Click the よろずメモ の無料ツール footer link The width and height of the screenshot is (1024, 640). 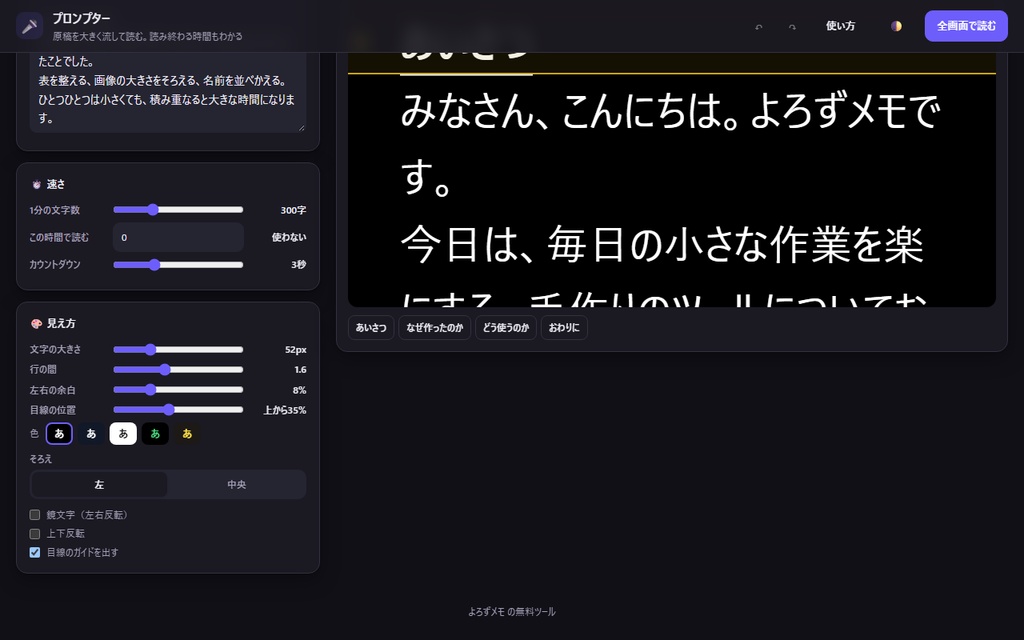(512, 612)
